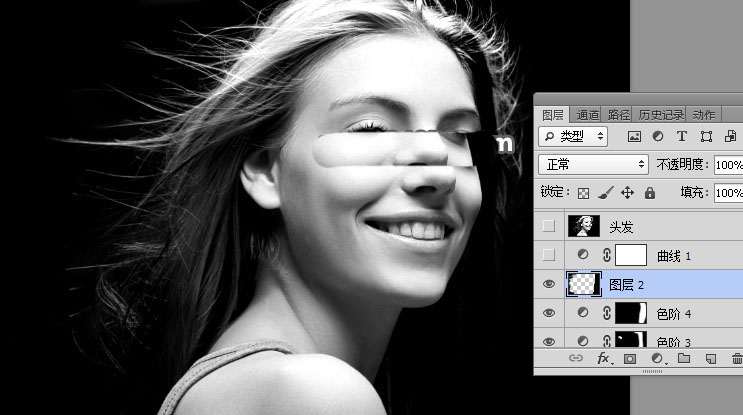Add a layer mask from the bottom bar
This screenshot has height=415, width=743.
pyautogui.click(x=630, y=358)
